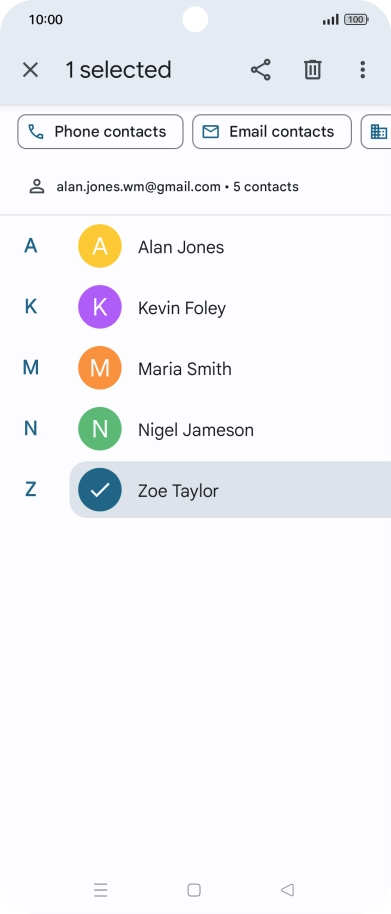Tap the company filter chip icon
Image resolution: width=391 pixels, height=914 pixels.
click(378, 132)
